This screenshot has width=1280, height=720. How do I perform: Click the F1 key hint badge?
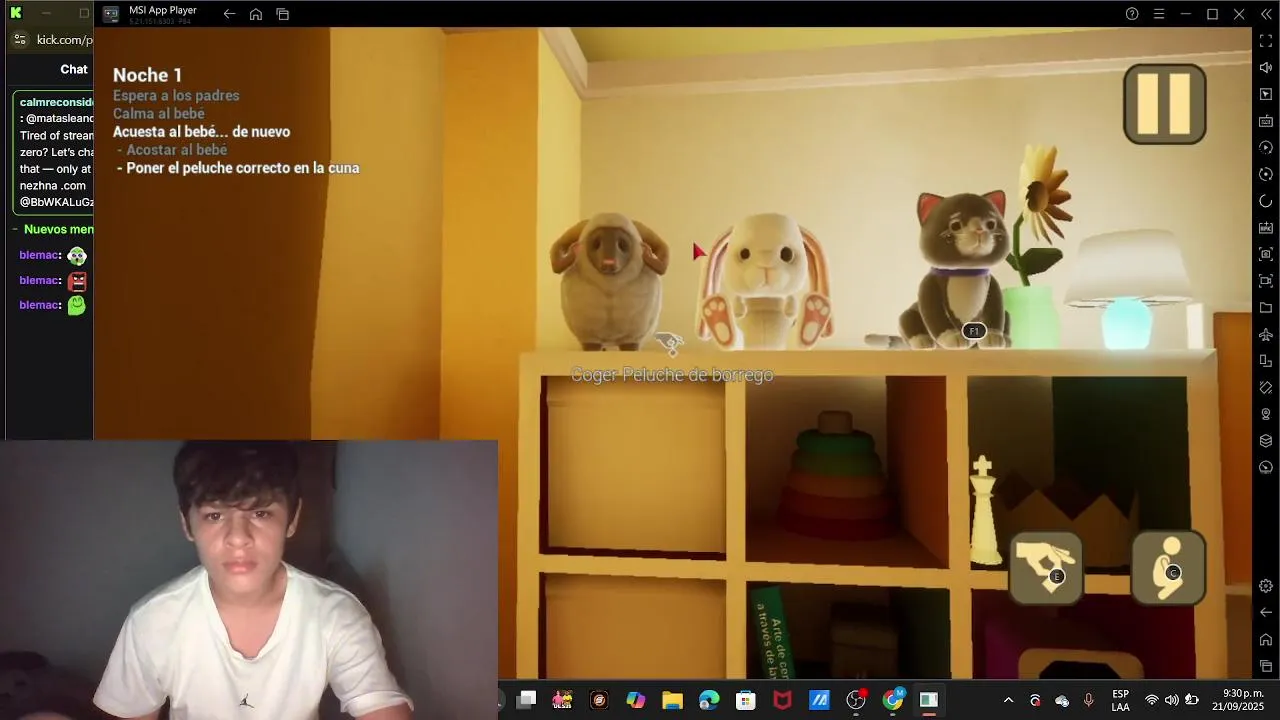(974, 331)
